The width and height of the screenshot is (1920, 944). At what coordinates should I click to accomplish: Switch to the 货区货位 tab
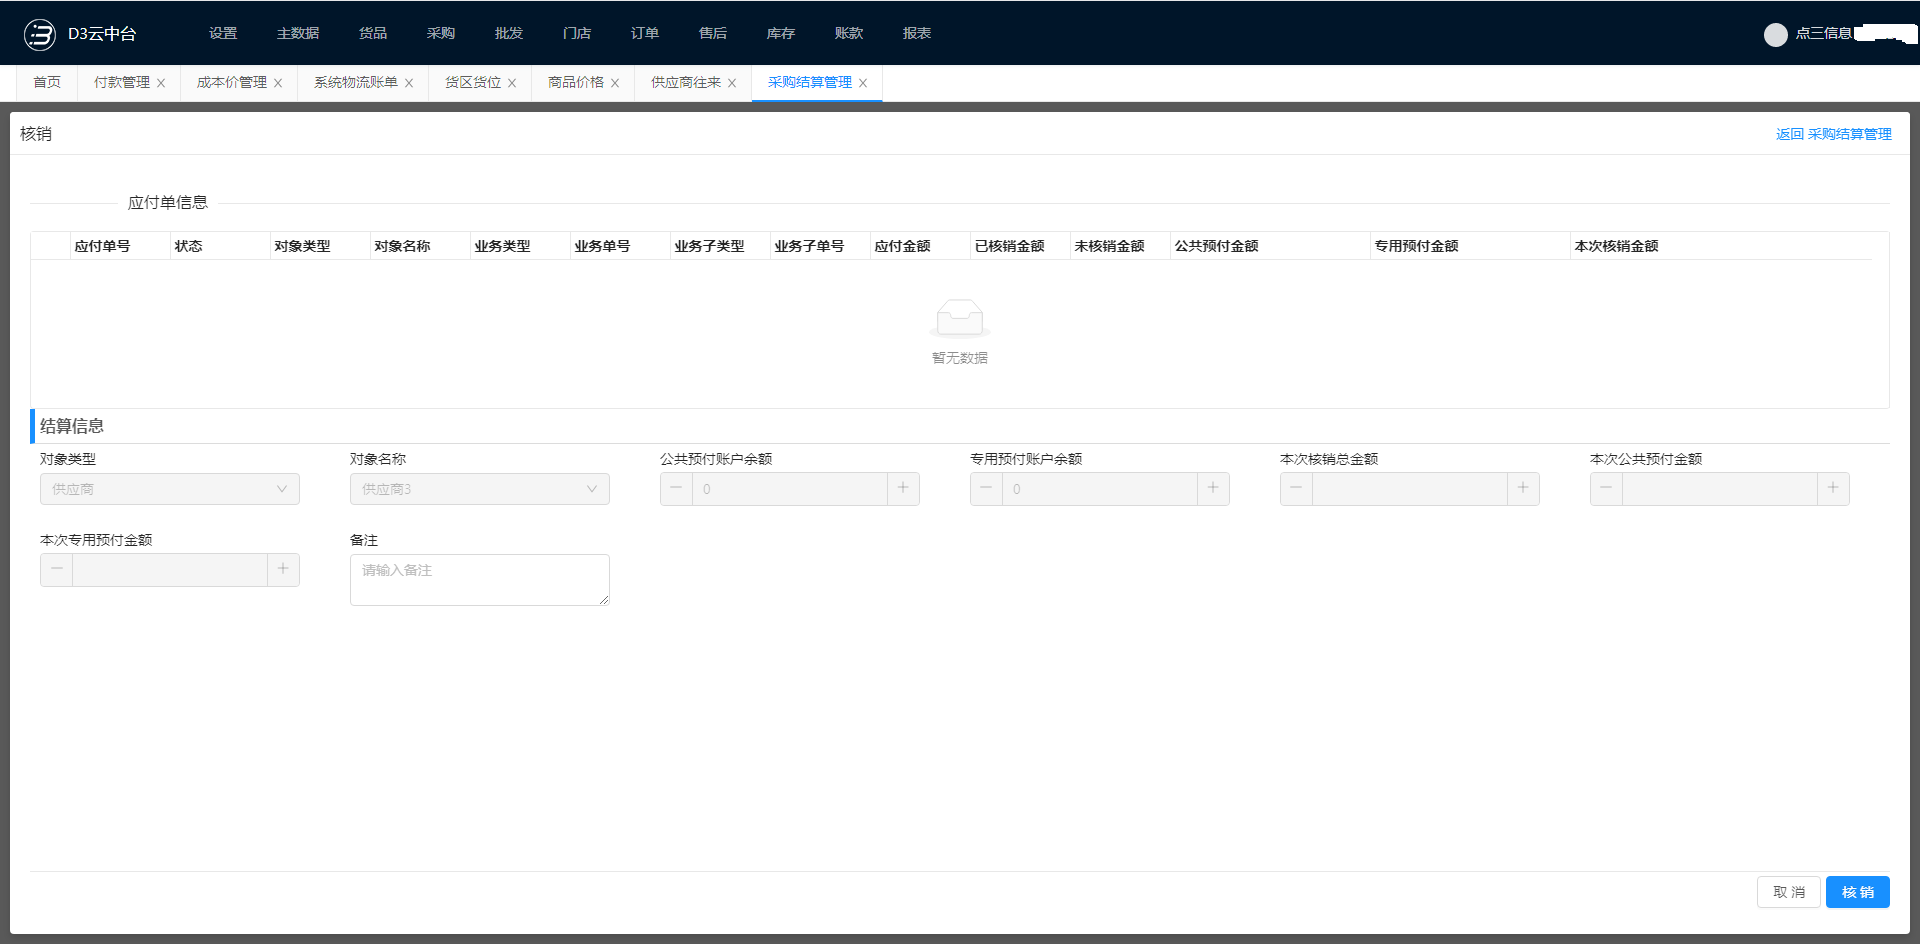coord(473,82)
